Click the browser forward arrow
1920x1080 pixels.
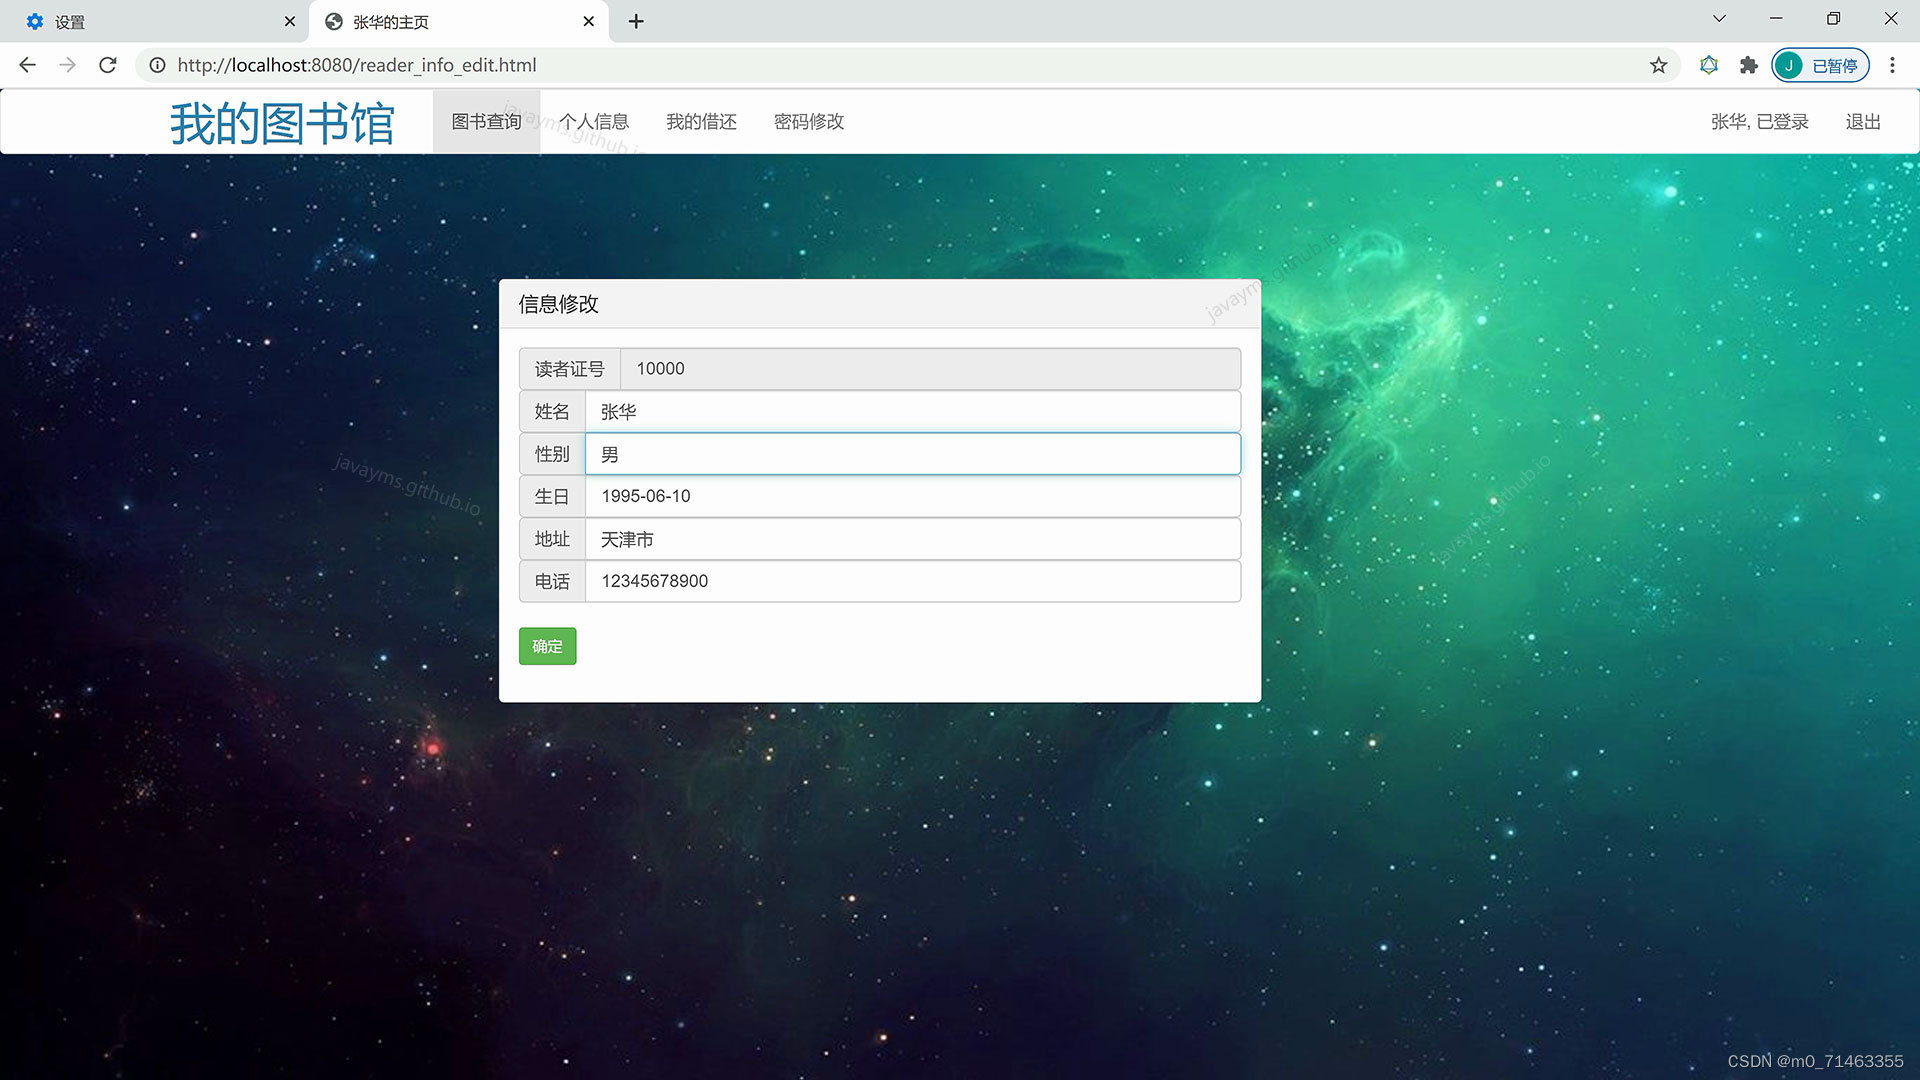coord(67,65)
